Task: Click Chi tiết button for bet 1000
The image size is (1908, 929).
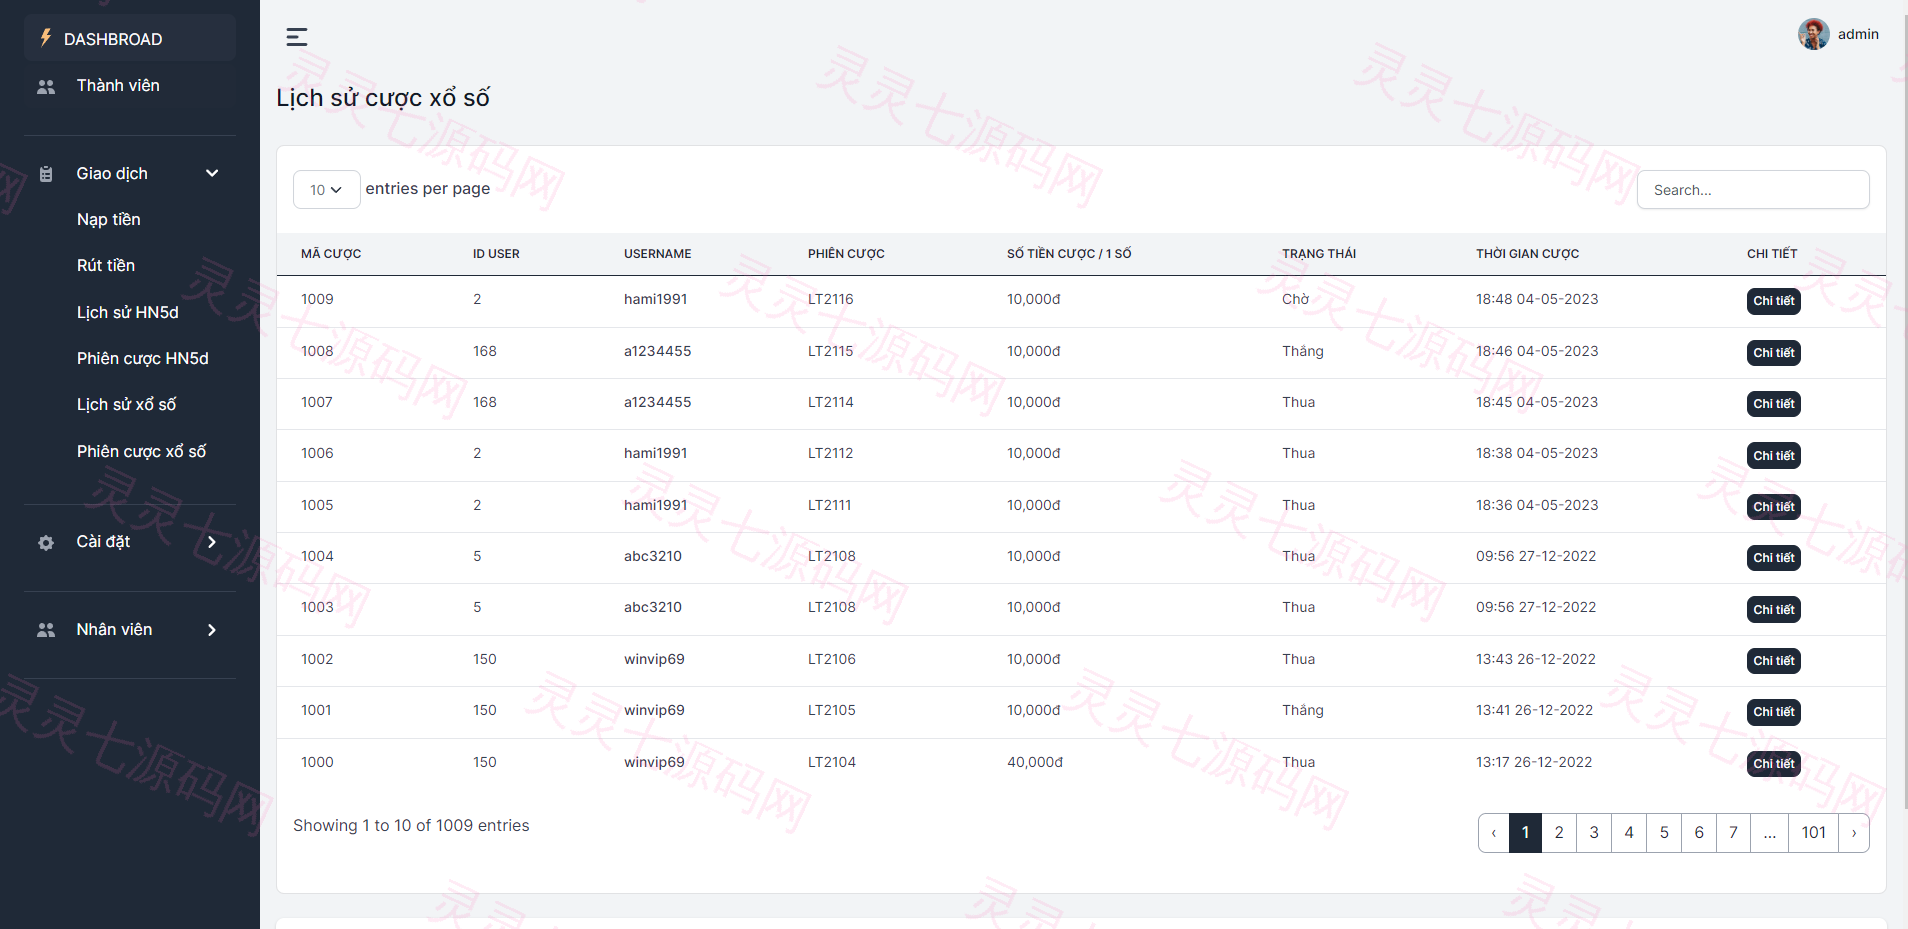Action: pos(1773,764)
